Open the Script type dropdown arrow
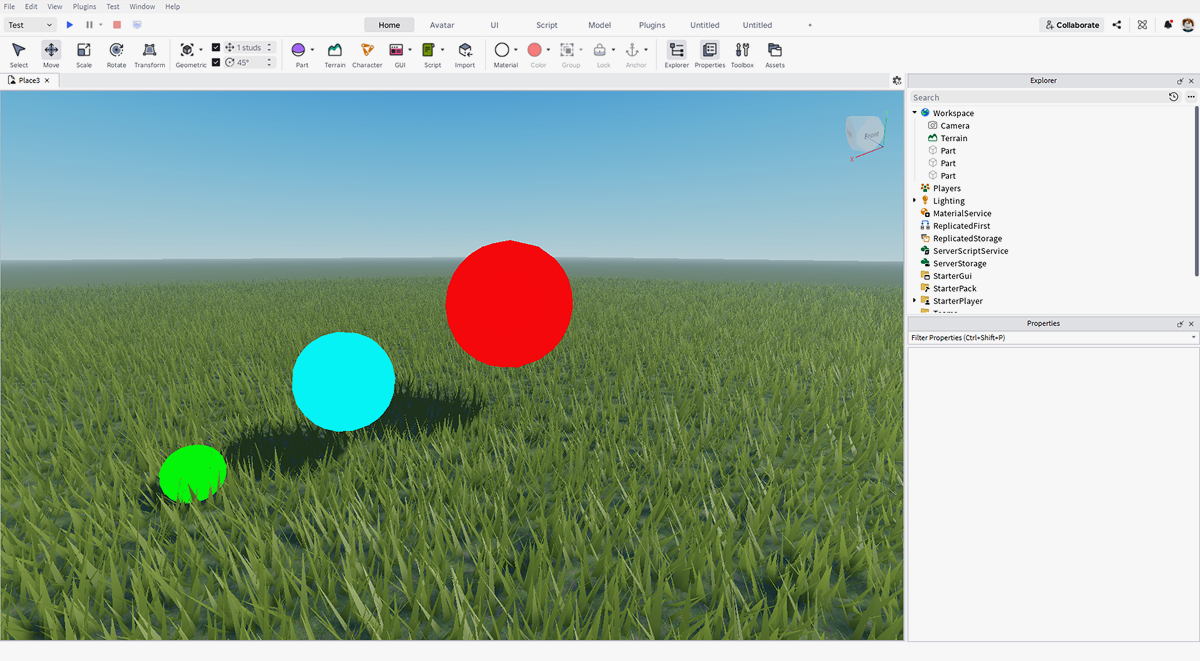The width and height of the screenshot is (1200, 661). (x=443, y=49)
